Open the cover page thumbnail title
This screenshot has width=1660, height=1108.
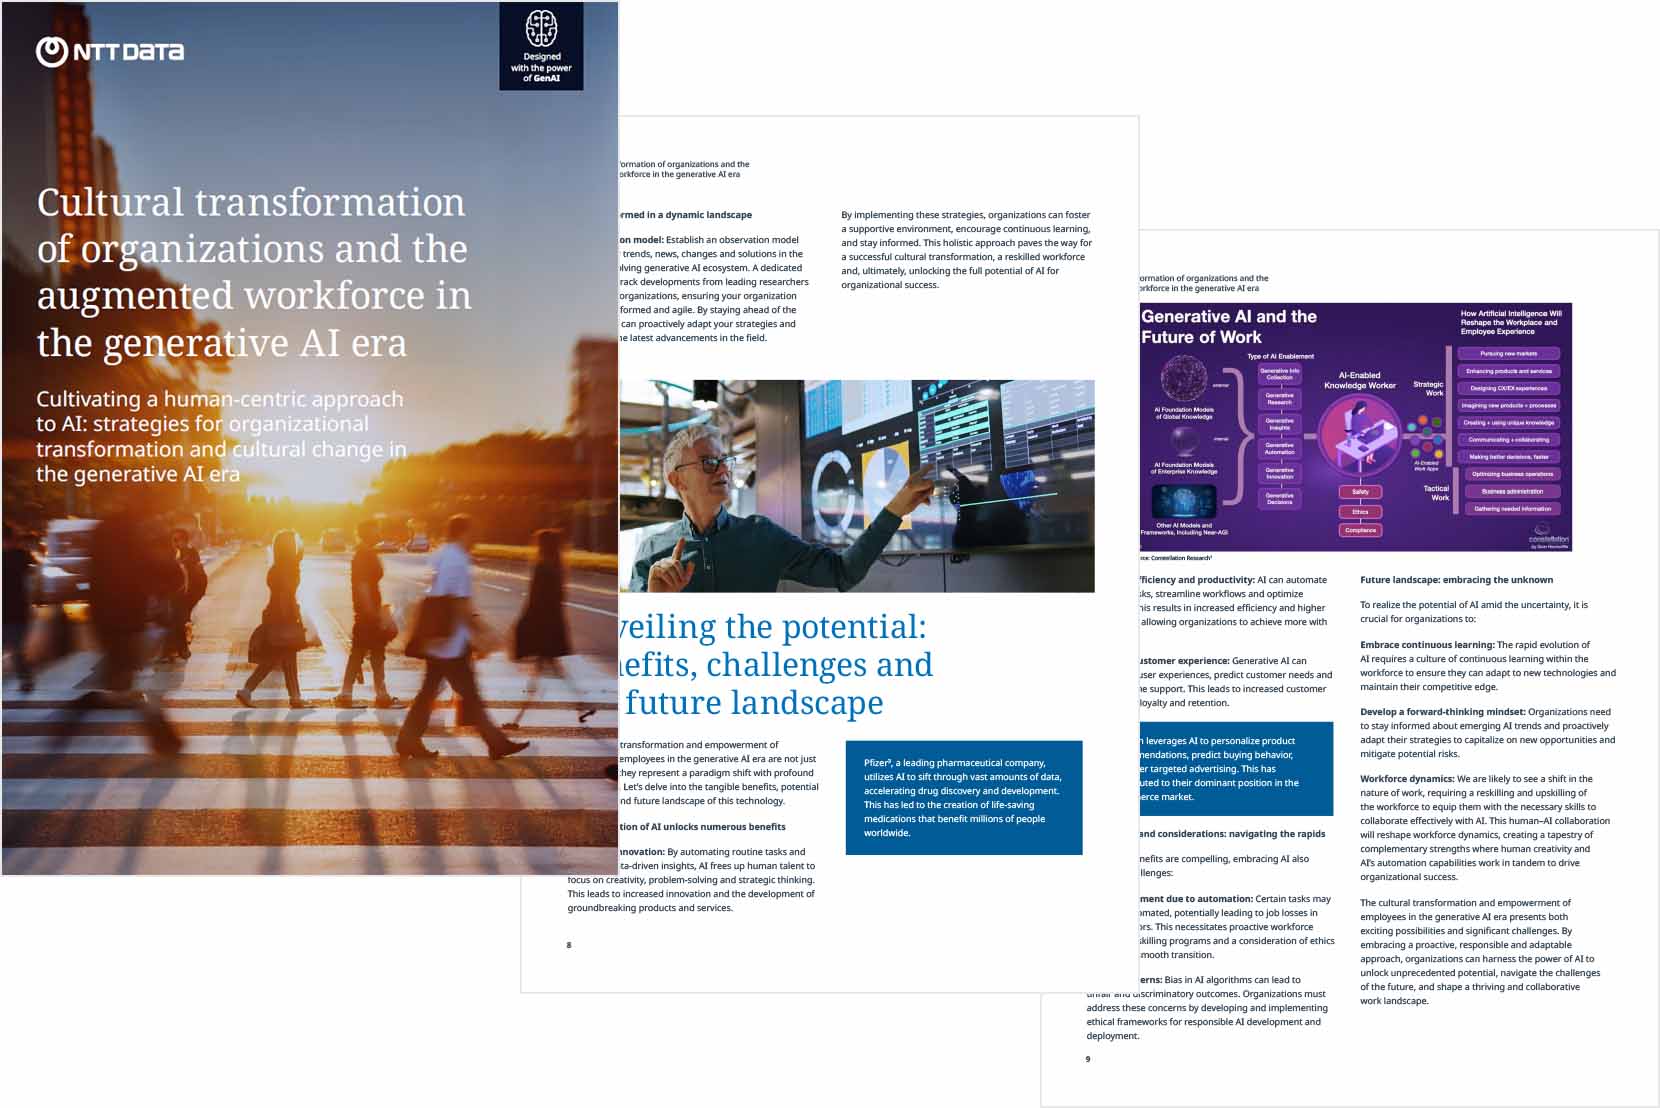tap(252, 272)
